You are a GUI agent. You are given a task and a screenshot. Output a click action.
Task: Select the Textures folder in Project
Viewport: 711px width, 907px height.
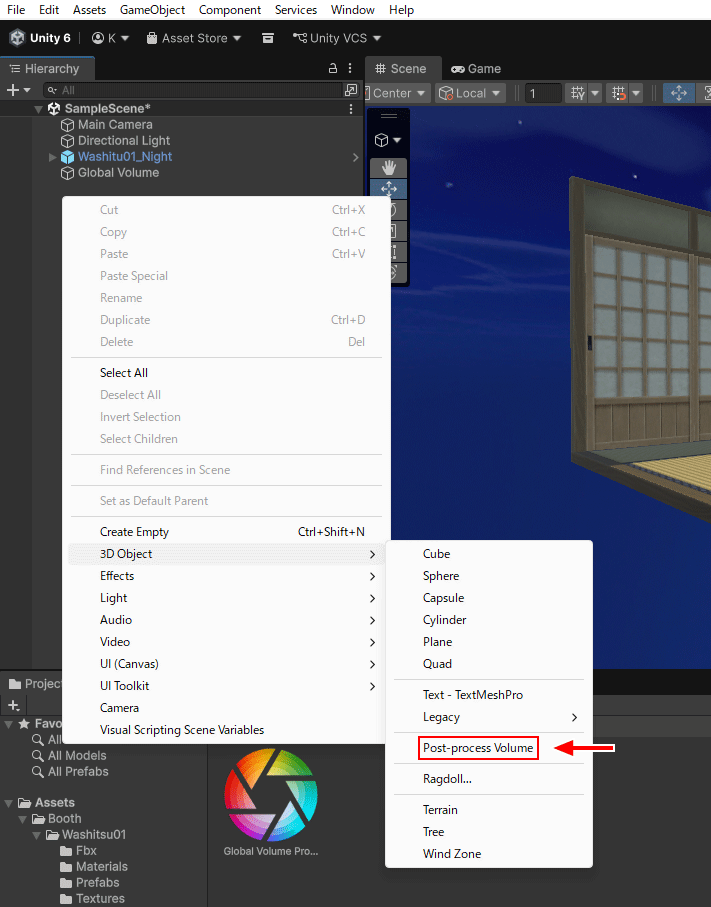100,898
